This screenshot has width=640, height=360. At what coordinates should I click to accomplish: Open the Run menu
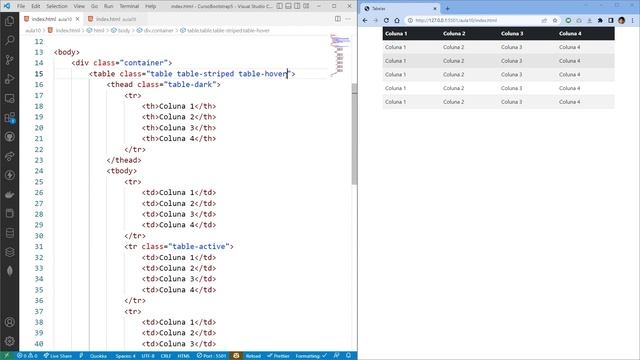109,6
